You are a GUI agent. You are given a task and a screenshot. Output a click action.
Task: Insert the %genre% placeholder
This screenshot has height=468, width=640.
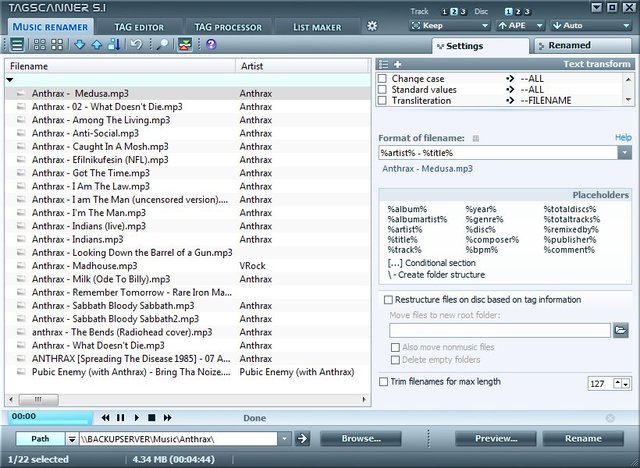pos(484,220)
